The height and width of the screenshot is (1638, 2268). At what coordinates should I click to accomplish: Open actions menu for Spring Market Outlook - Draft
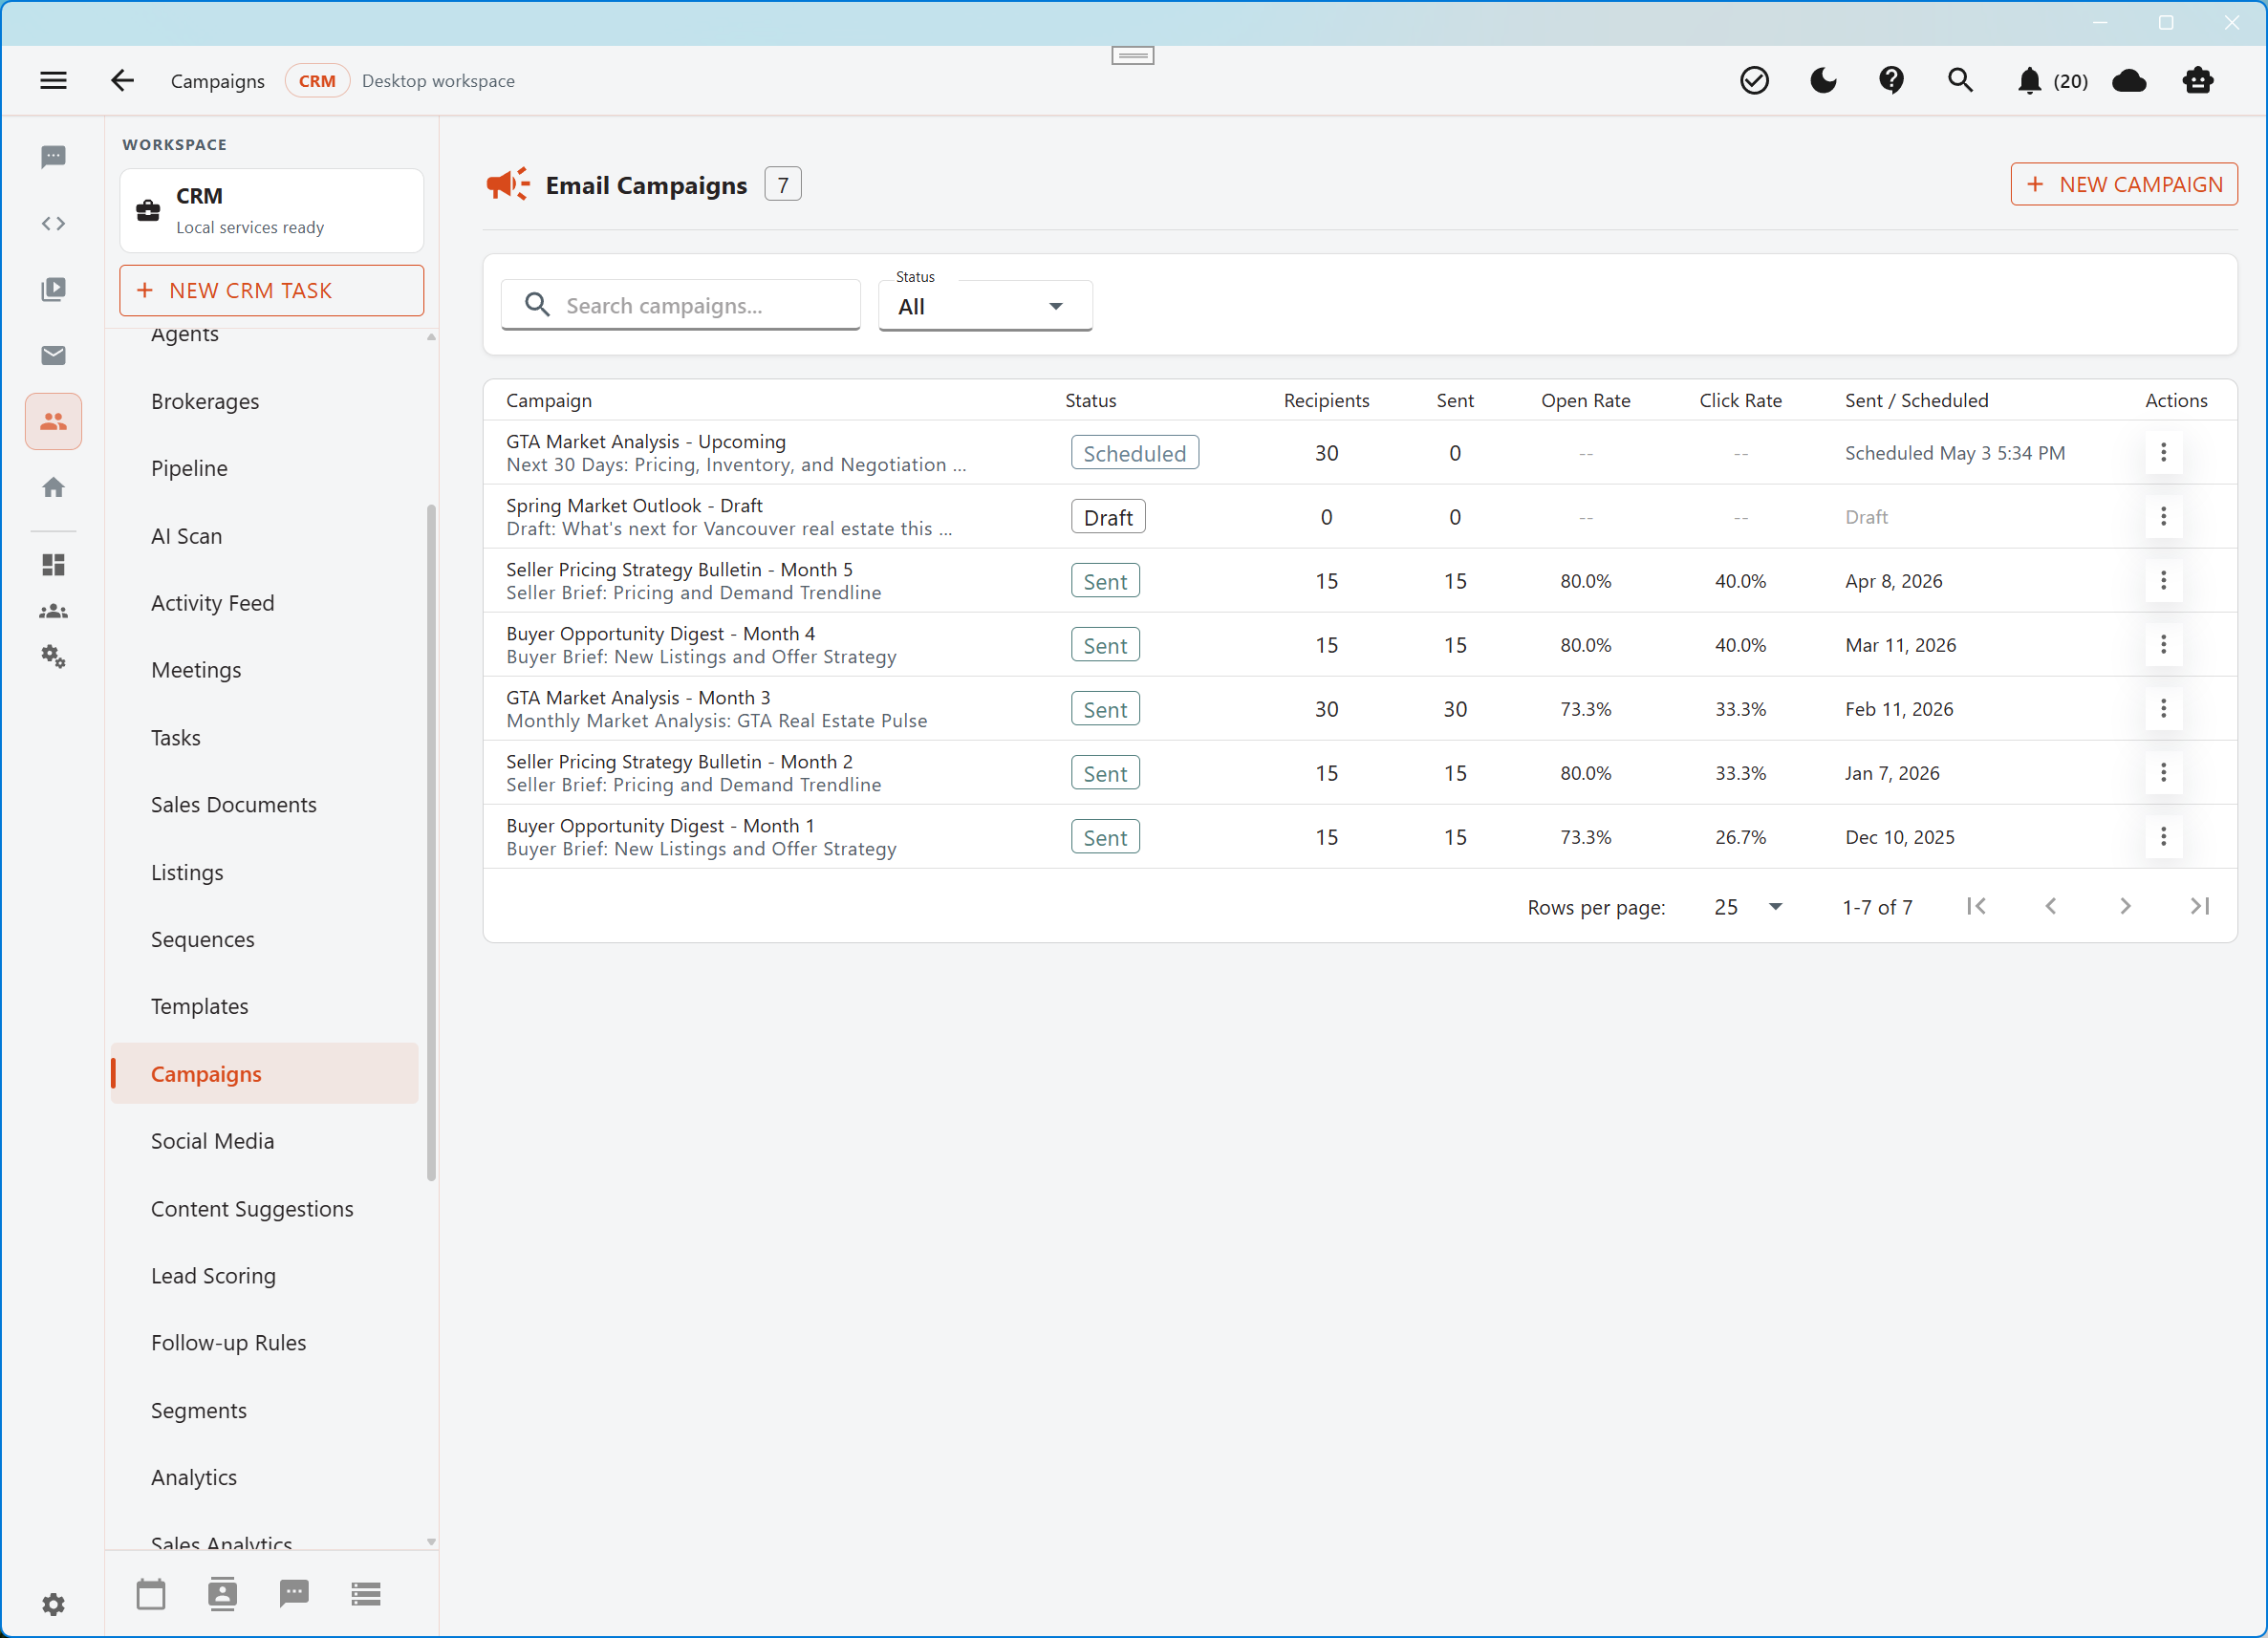tap(2163, 517)
